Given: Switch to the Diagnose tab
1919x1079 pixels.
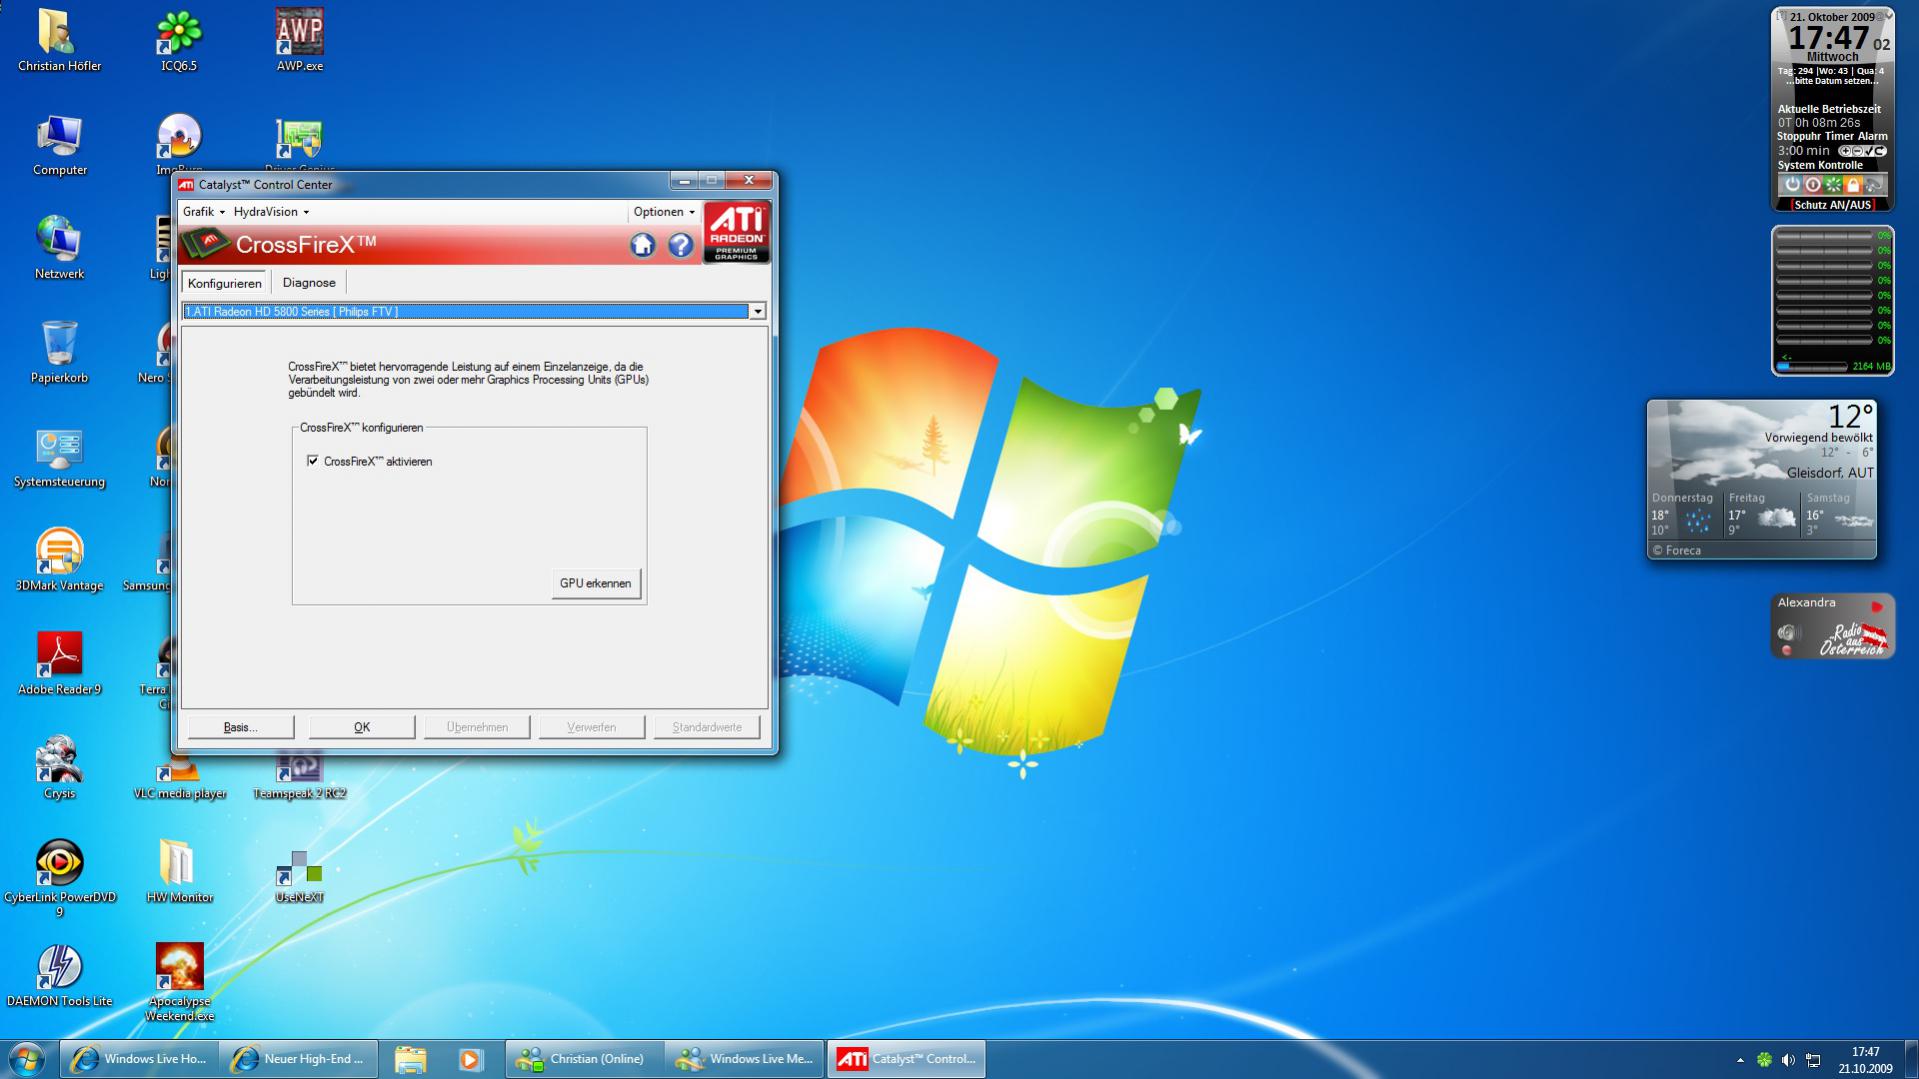Looking at the screenshot, I should (x=309, y=283).
